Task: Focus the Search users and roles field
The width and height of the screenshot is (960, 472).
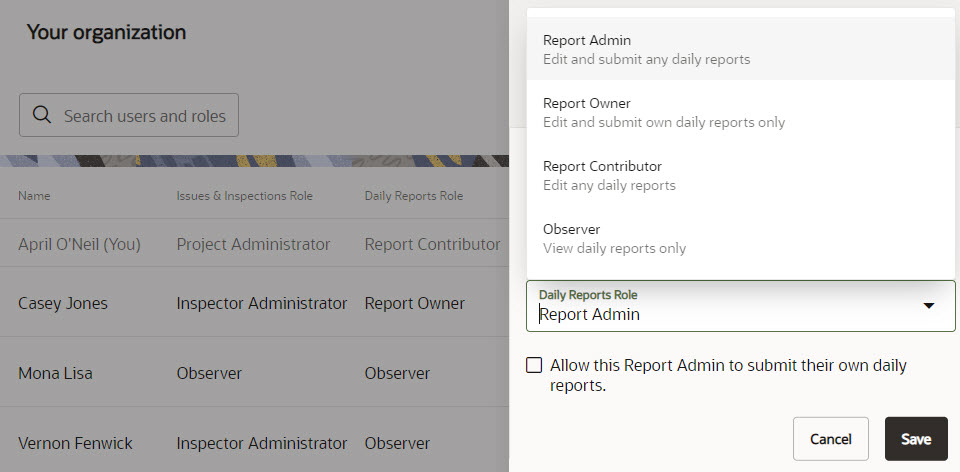Action: [129, 115]
